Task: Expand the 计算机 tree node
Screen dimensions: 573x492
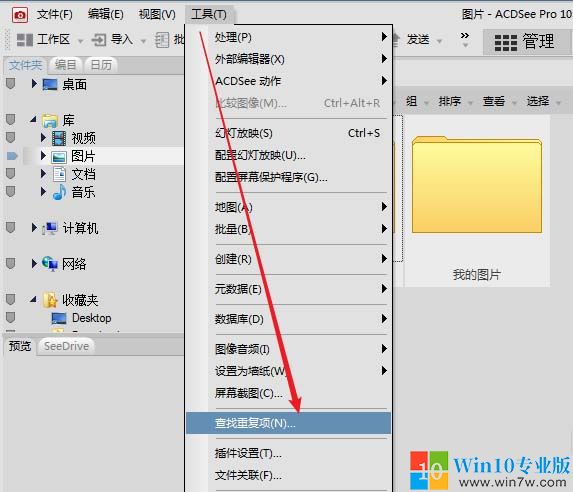Action: 34,227
